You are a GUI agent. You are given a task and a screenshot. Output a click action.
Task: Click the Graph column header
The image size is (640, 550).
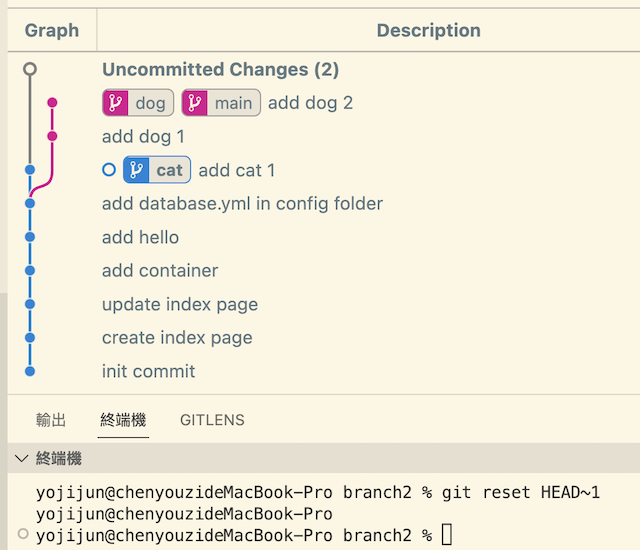[52, 30]
